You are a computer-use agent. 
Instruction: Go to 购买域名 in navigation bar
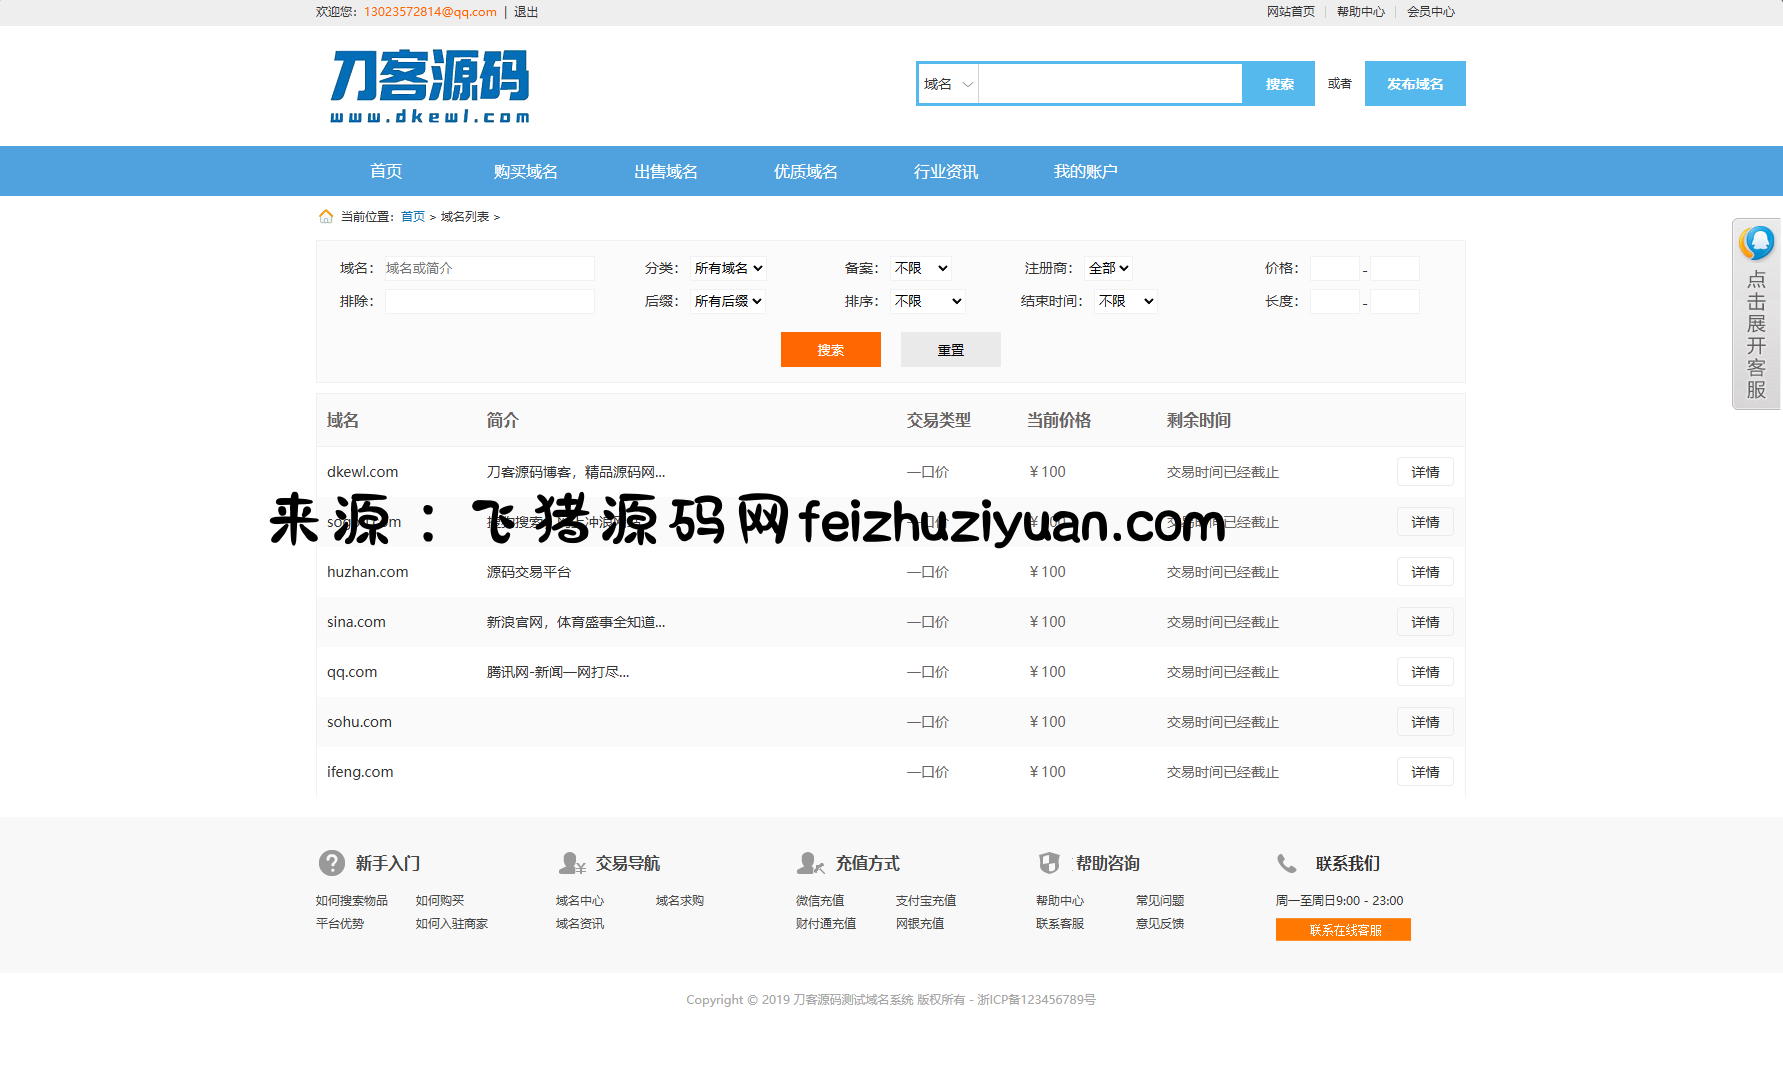pyautogui.click(x=525, y=172)
